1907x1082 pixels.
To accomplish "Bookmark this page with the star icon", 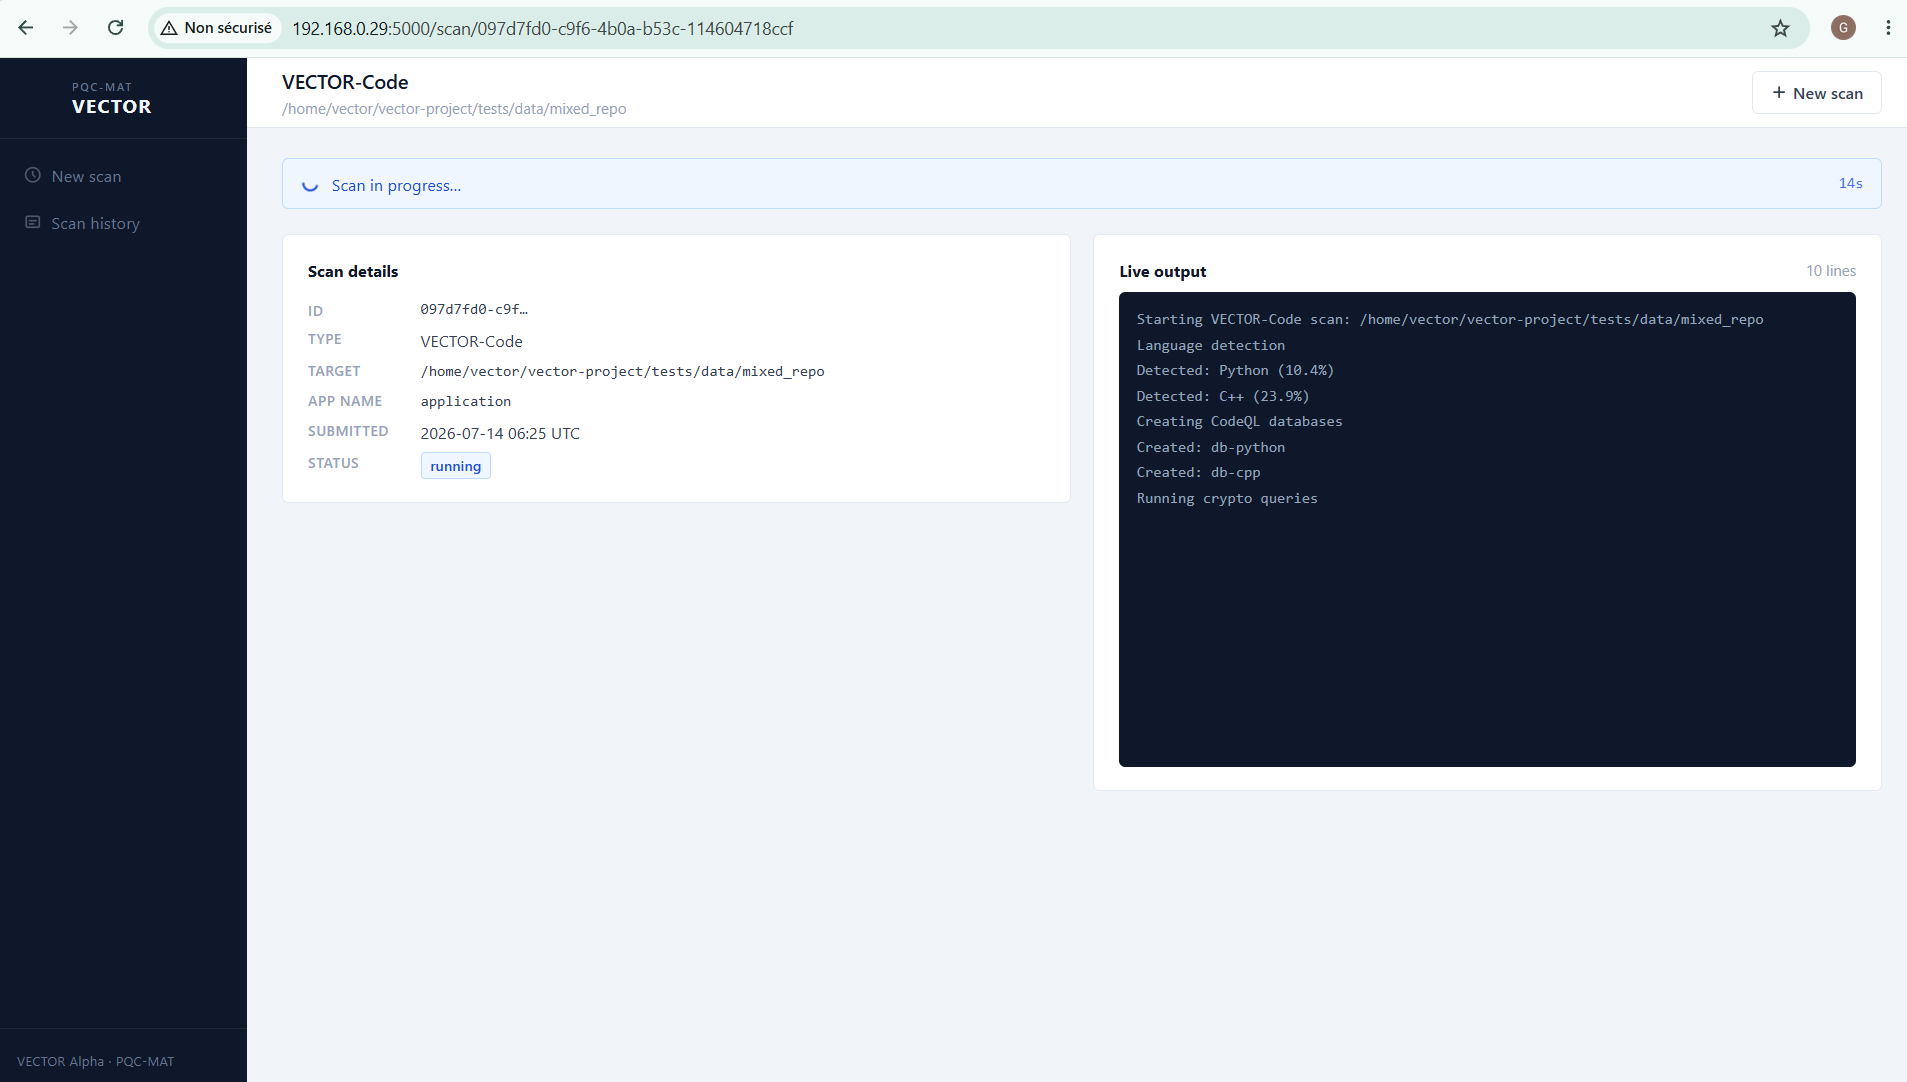I will point(1780,28).
